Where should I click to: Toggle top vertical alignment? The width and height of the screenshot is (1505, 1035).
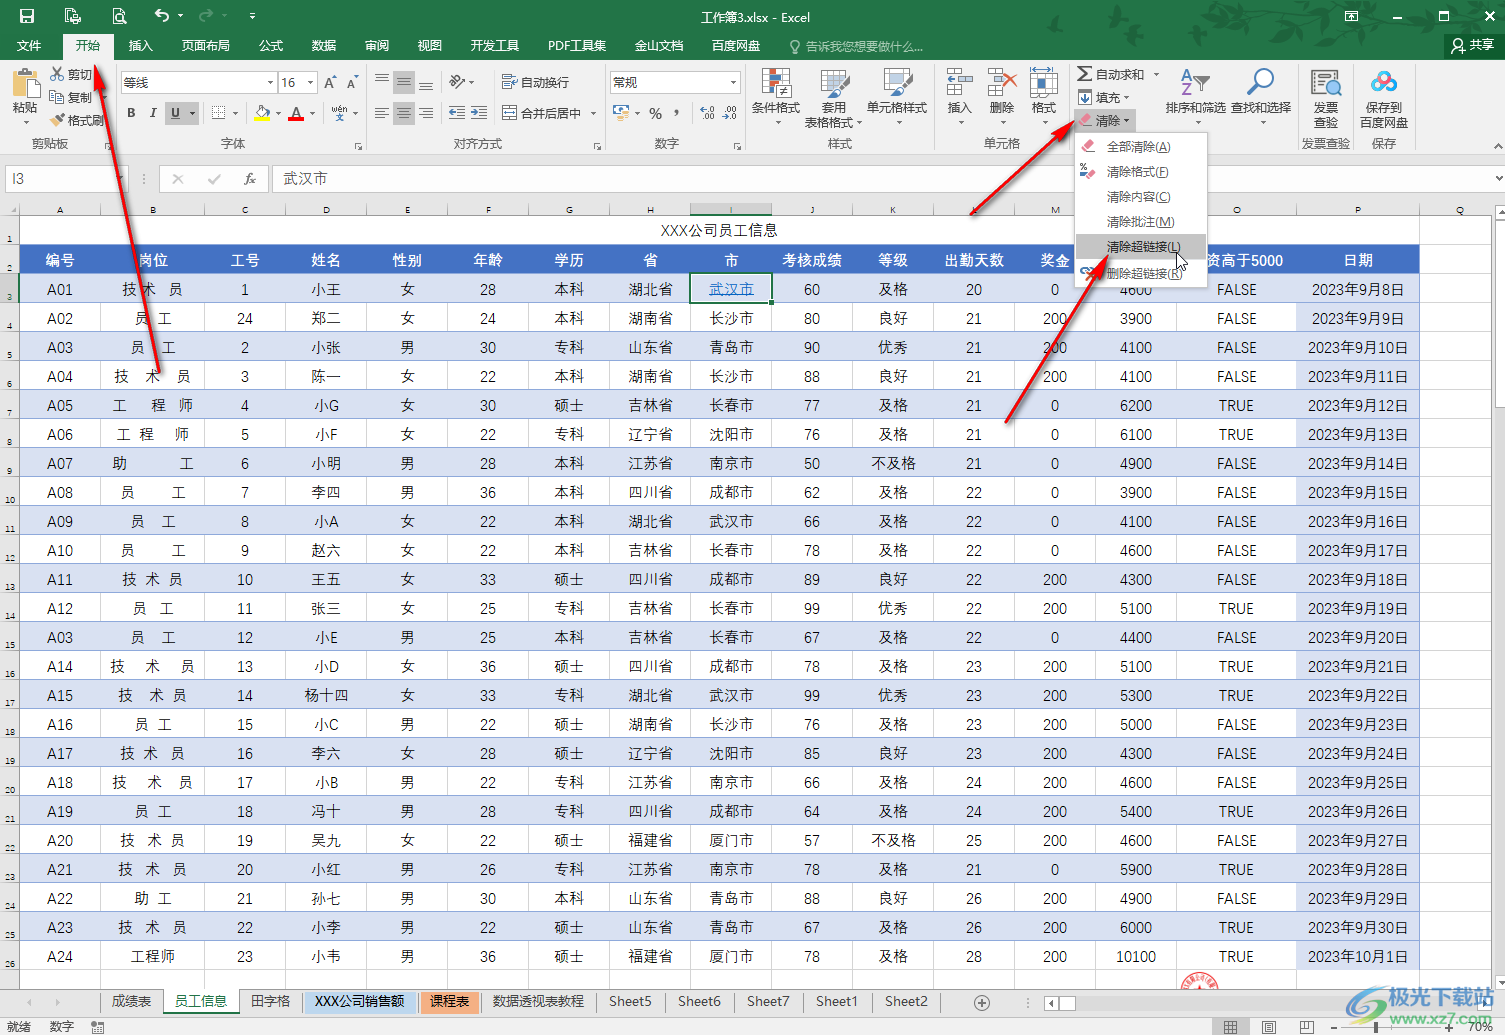coord(382,82)
